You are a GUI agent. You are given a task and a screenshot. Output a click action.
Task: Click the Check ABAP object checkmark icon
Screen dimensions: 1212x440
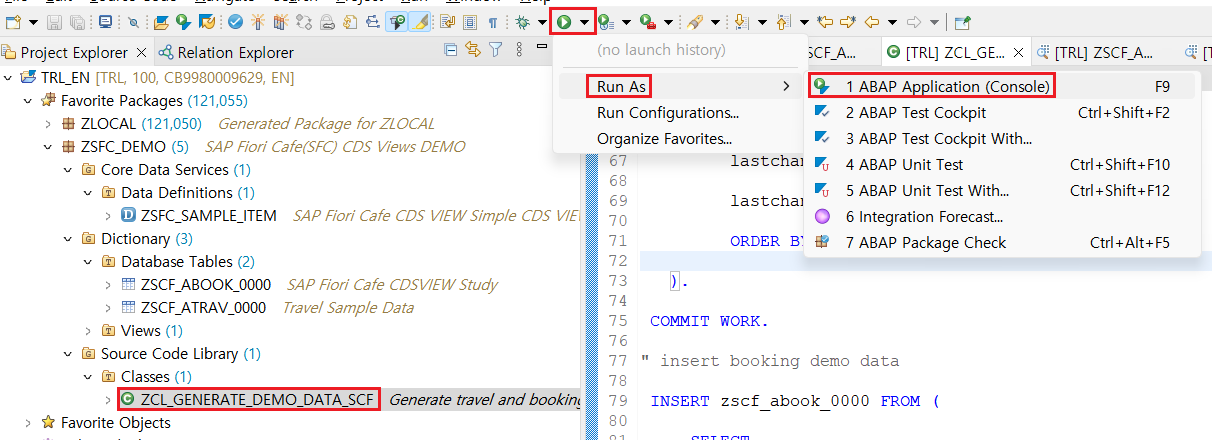click(x=235, y=22)
